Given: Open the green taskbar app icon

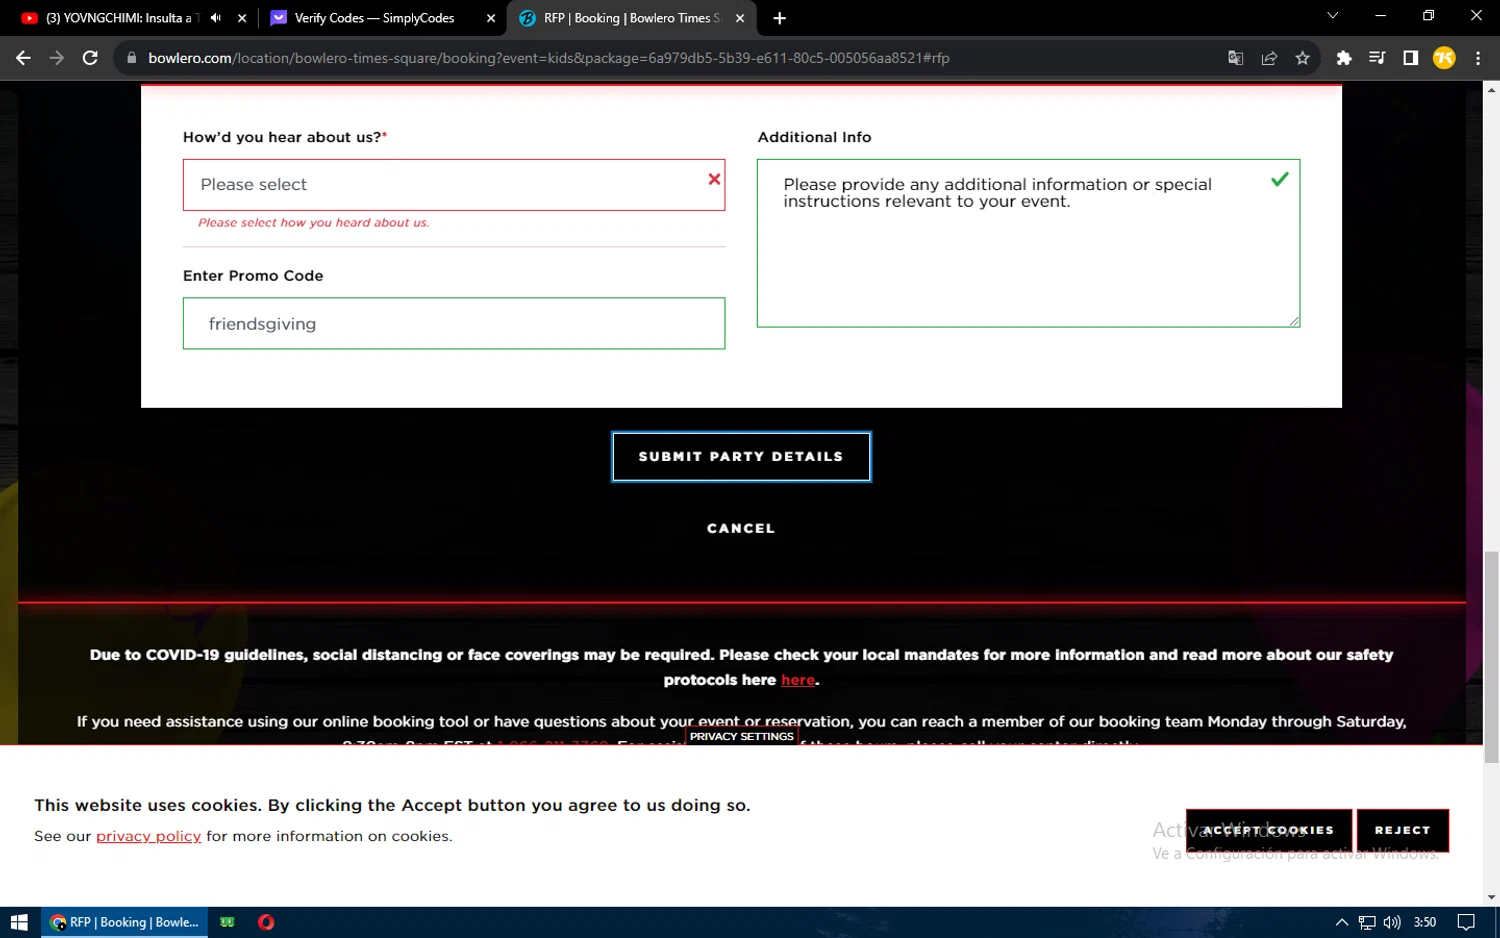Looking at the screenshot, I should pos(227,922).
